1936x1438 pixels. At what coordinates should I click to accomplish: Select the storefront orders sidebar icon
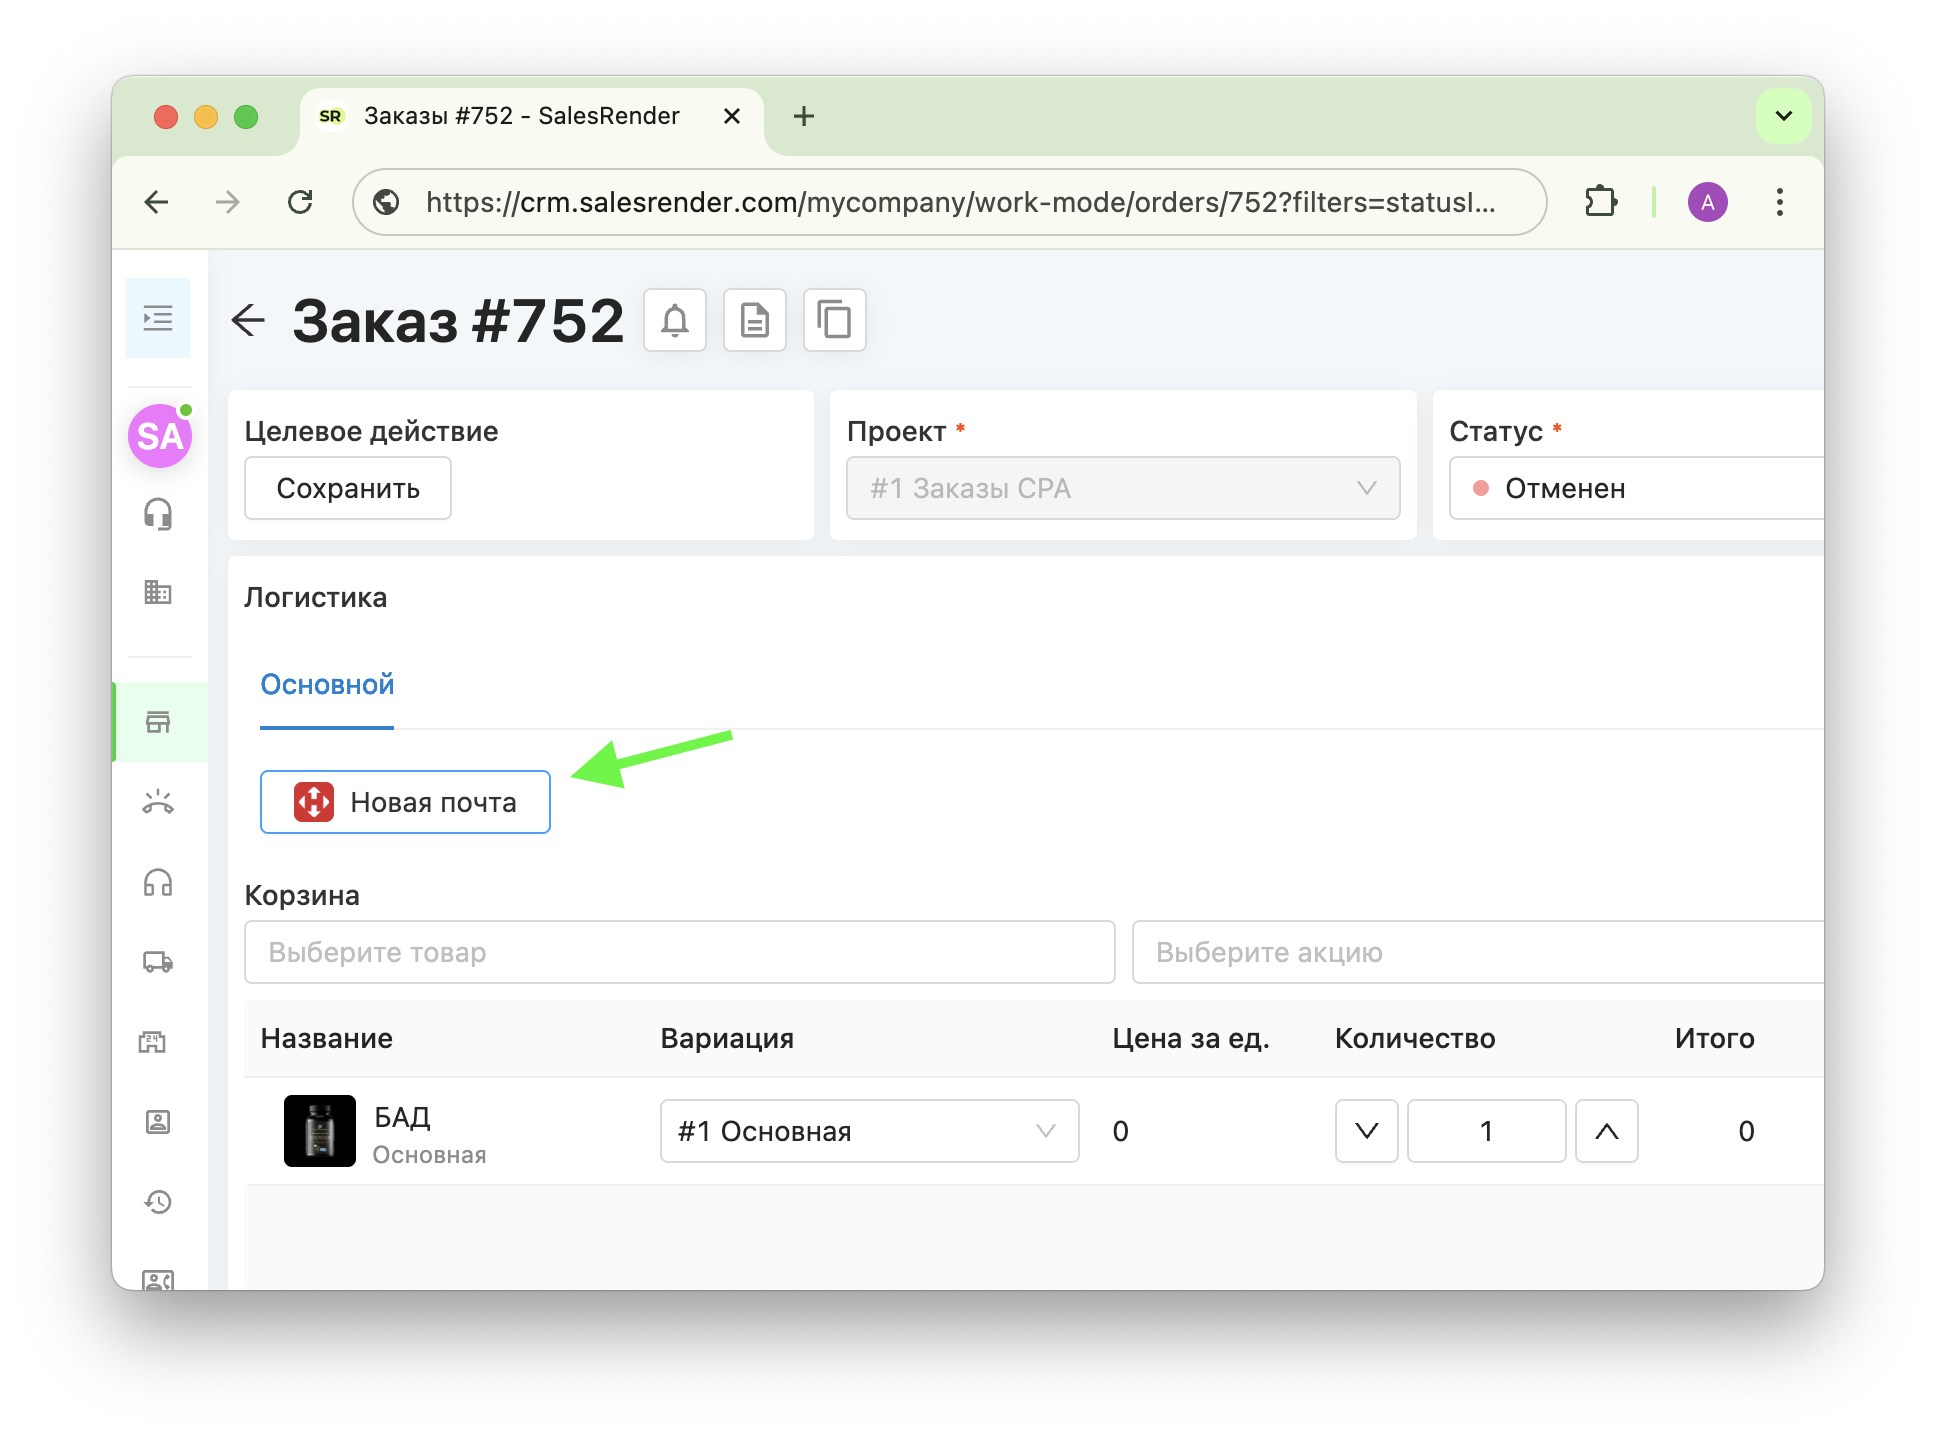pyautogui.click(x=158, y=722)
